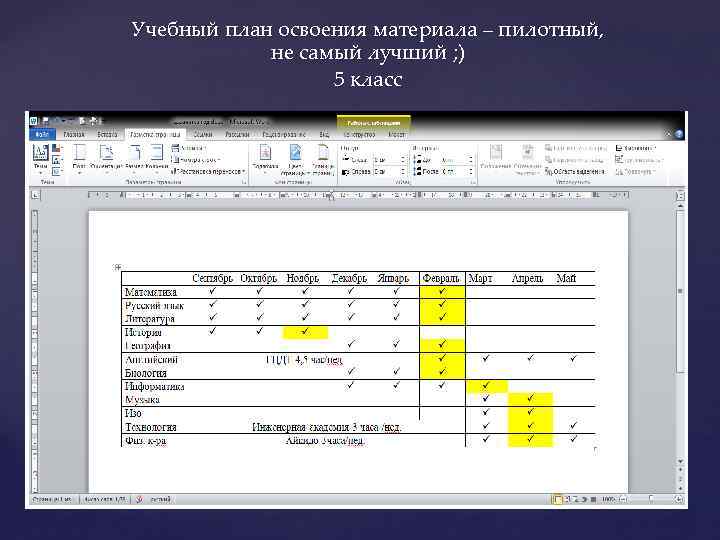Viewport: 720px width, 540px height.
Task: Switch to the Insert (Вставка) tab
Action: (x=107, y=134)
